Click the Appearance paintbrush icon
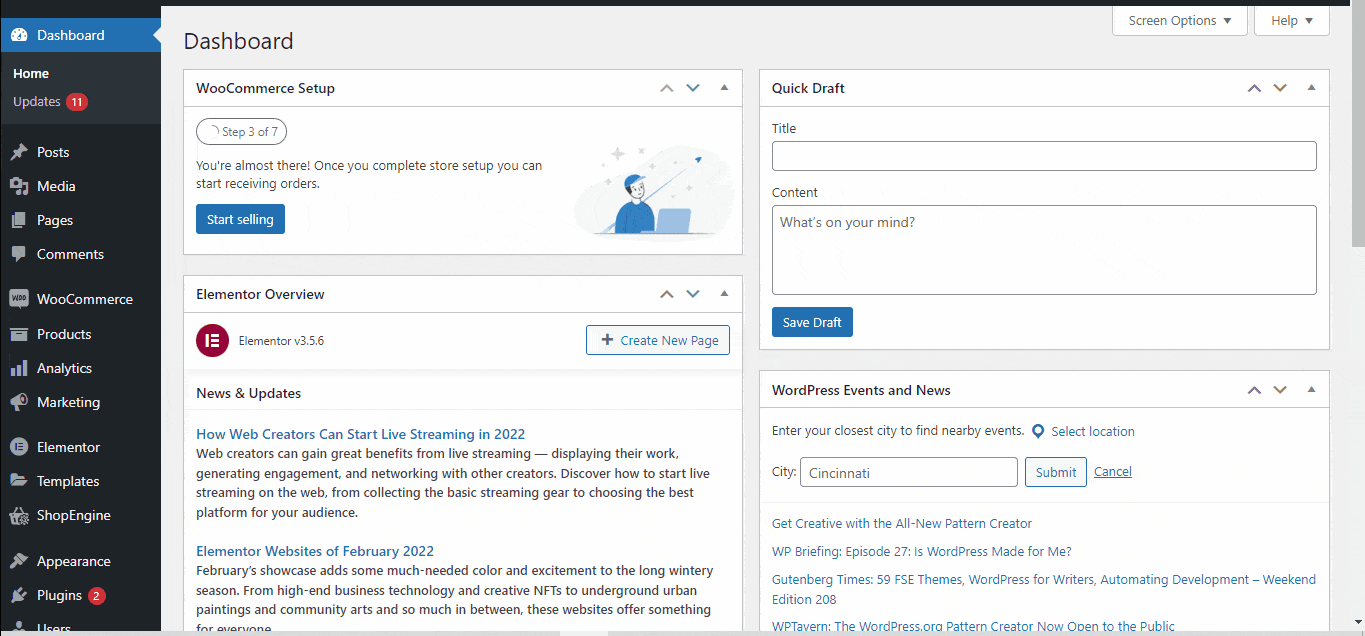1365x636 pixels. (19, 561)
